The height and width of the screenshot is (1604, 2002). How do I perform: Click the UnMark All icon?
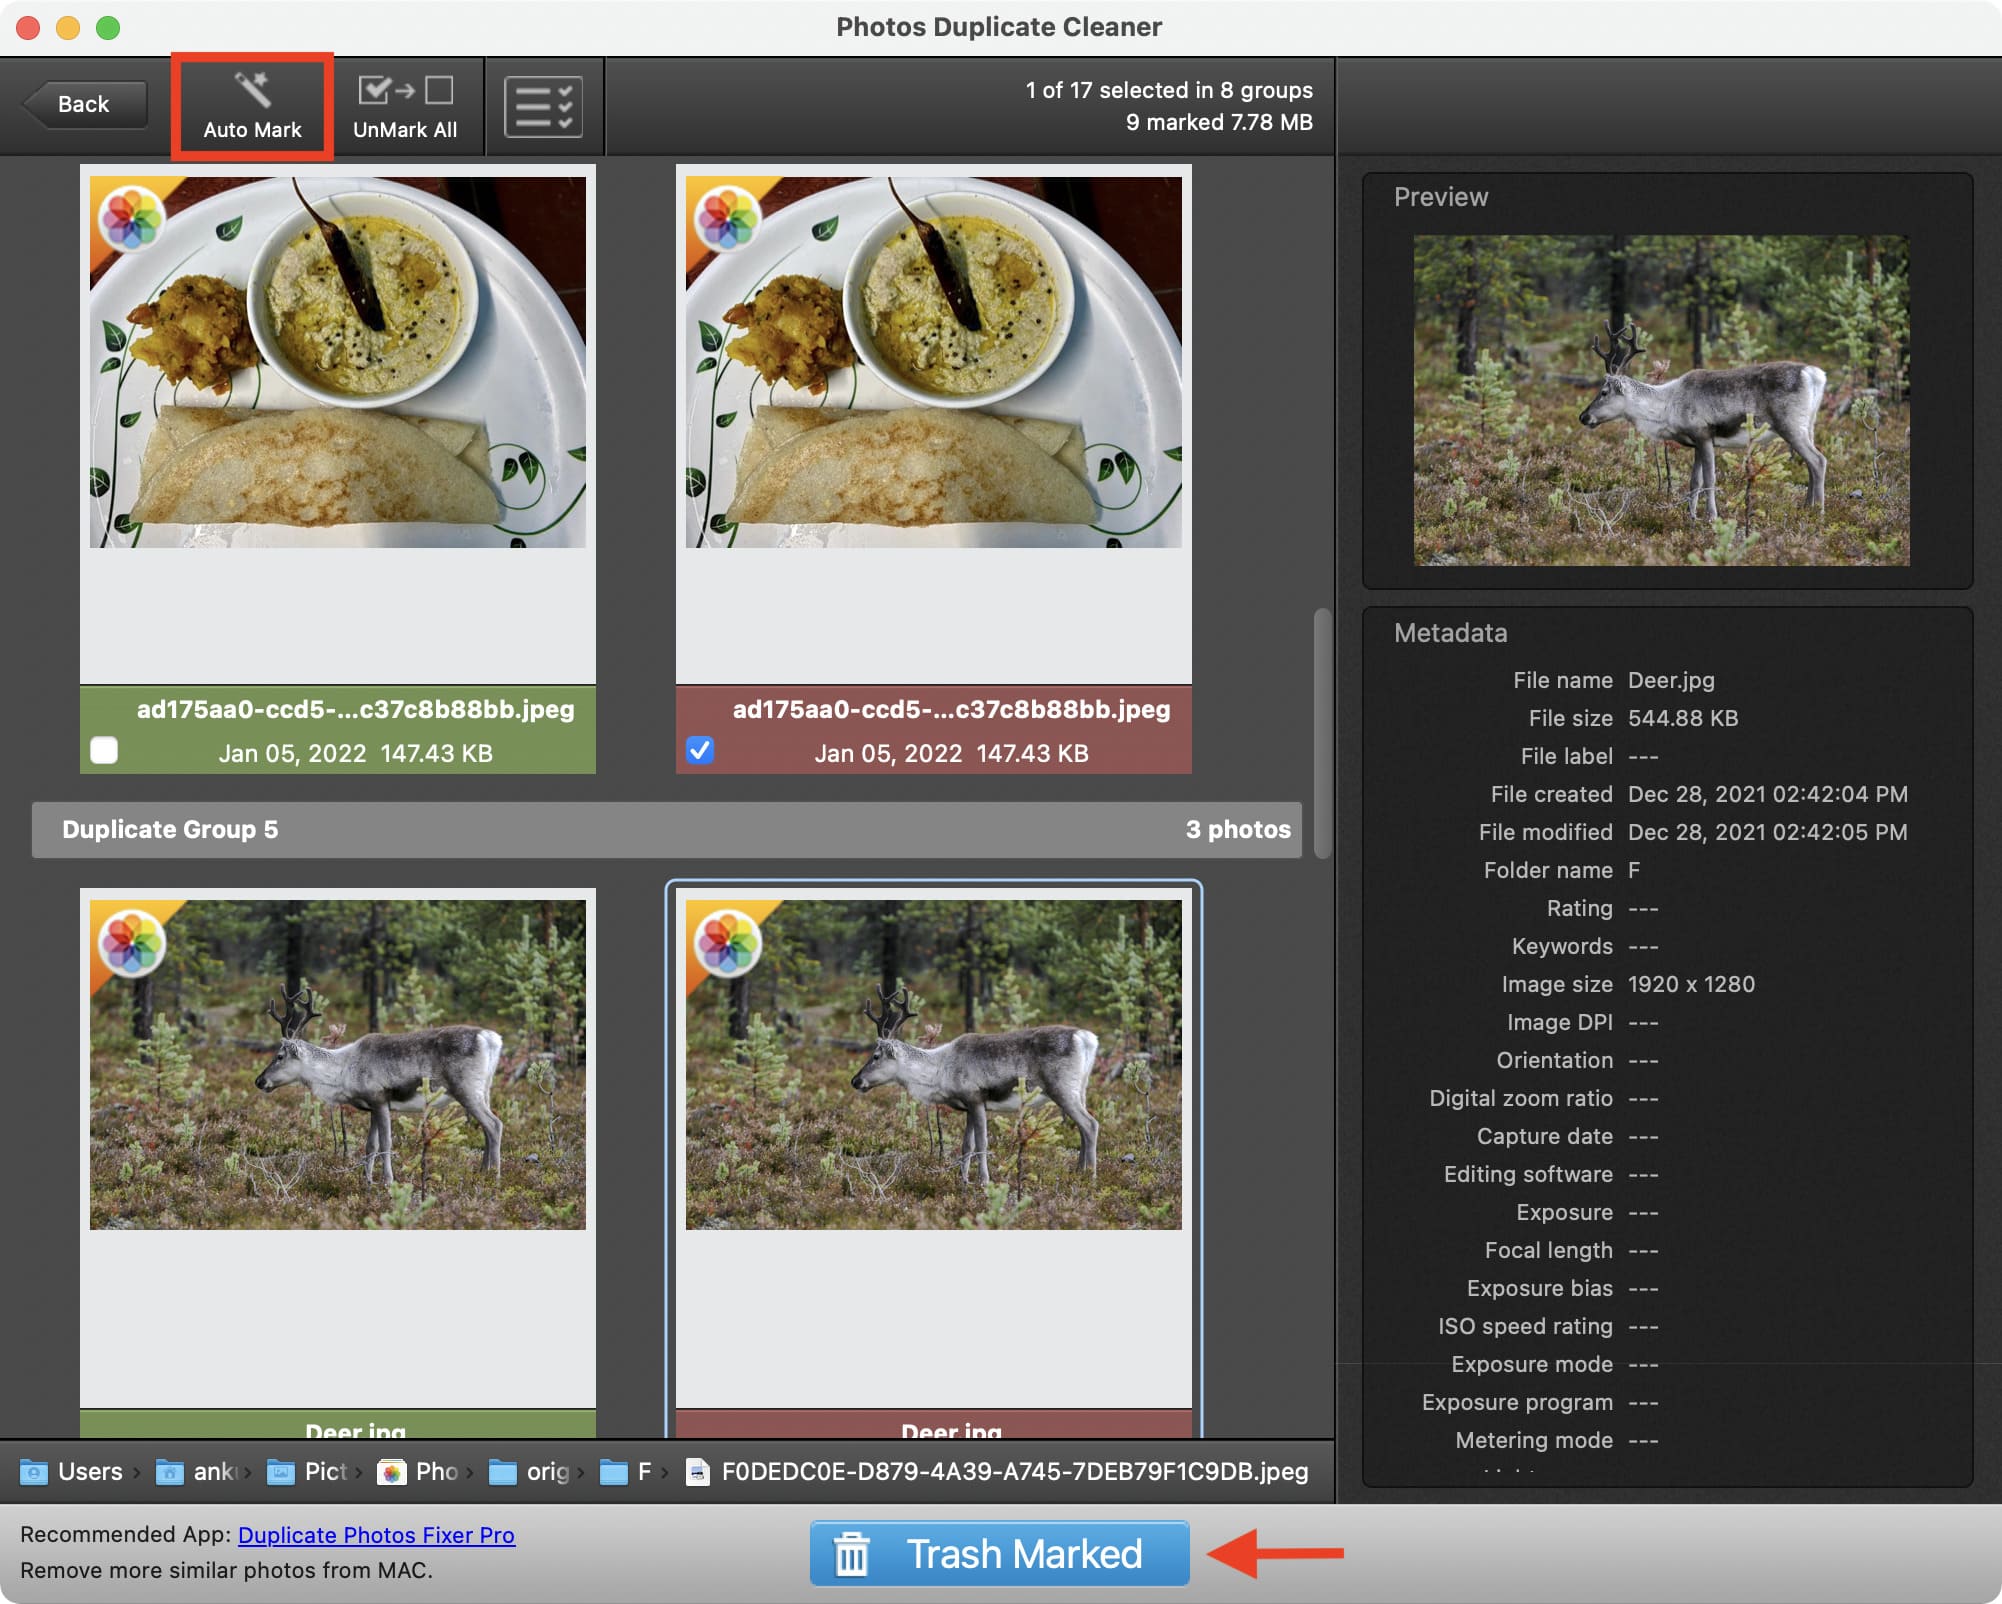(405, 90)
